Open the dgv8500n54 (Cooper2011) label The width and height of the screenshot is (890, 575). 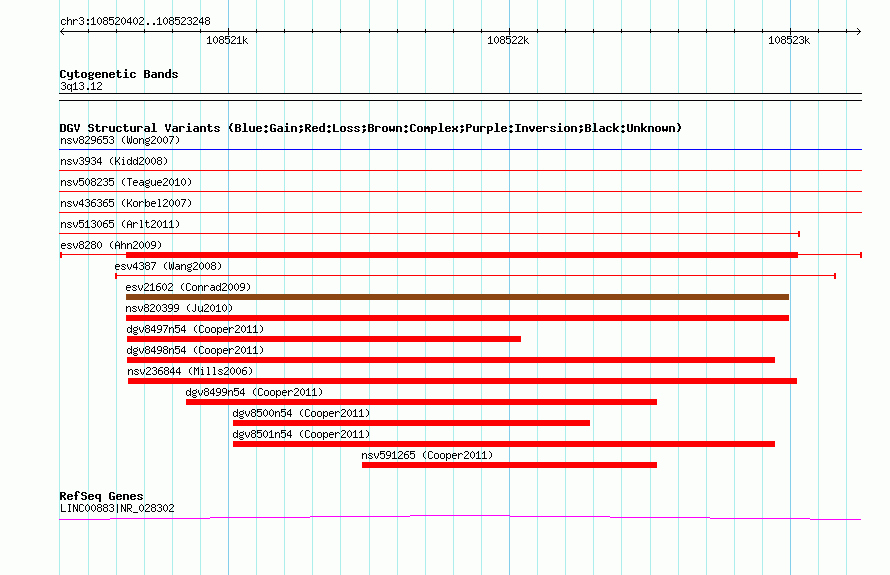(x=301, y=413)
